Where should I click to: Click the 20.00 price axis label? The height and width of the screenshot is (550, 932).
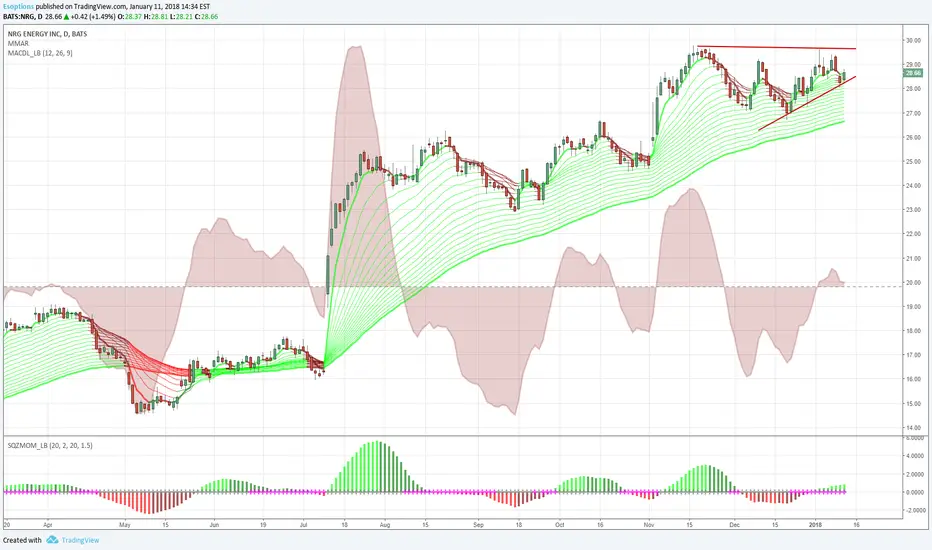pyautogui.click(x=912, y=283)
